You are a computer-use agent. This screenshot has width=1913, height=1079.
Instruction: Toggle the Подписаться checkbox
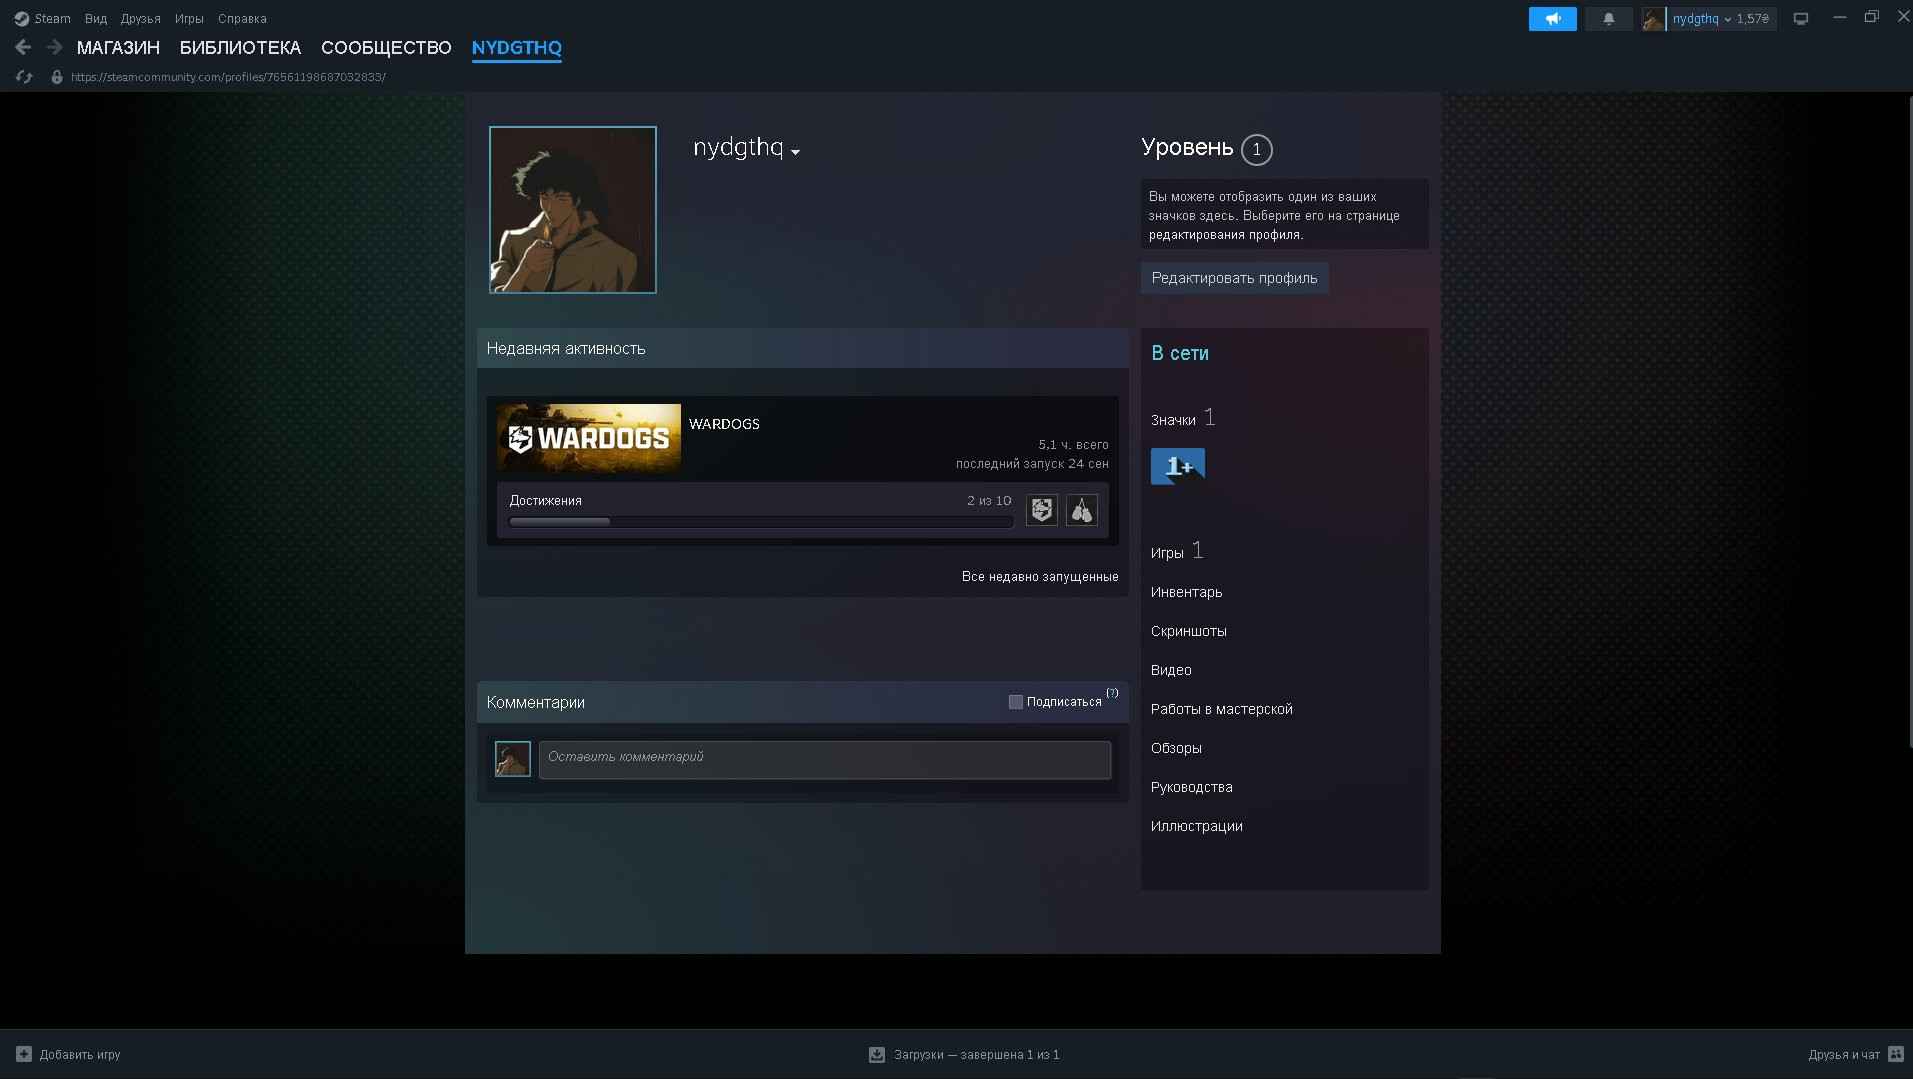(1016, 702)
